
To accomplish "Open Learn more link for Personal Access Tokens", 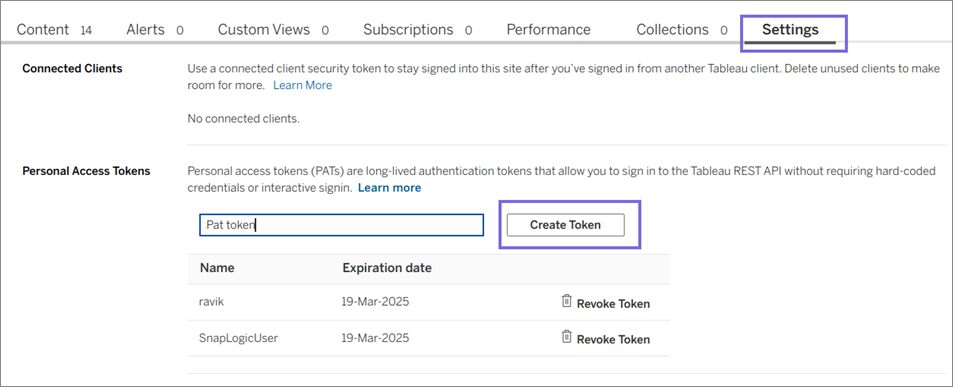I will tap(390, 188).
